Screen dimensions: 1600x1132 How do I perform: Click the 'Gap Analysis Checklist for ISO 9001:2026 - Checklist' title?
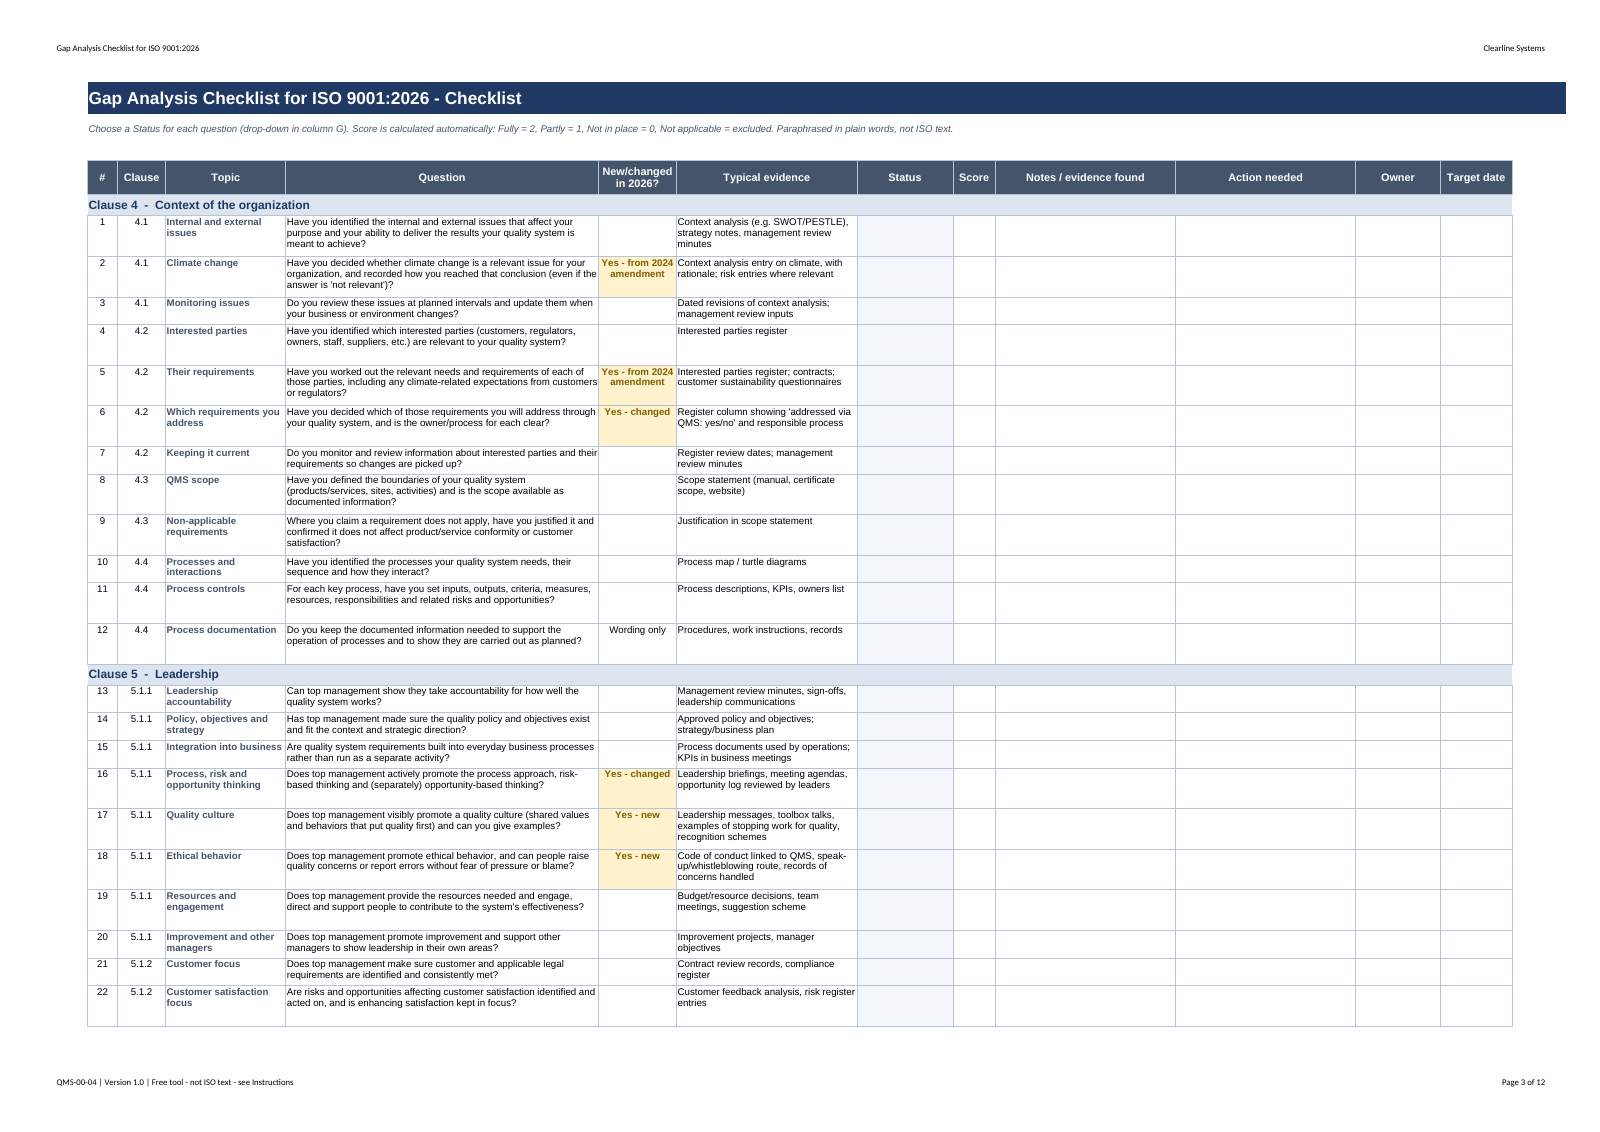click(x=305, y=98)
